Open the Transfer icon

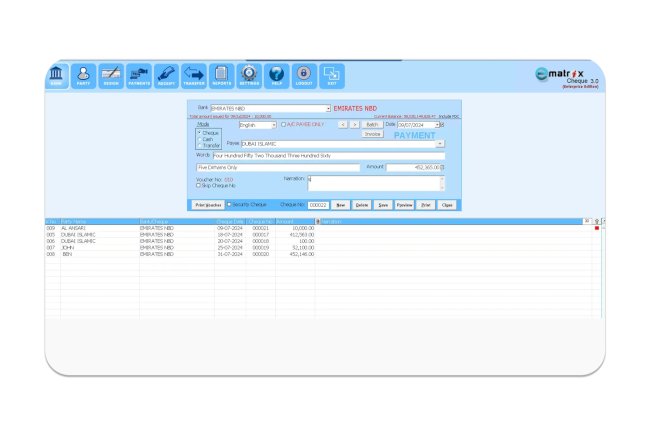[x=194, y=76]
